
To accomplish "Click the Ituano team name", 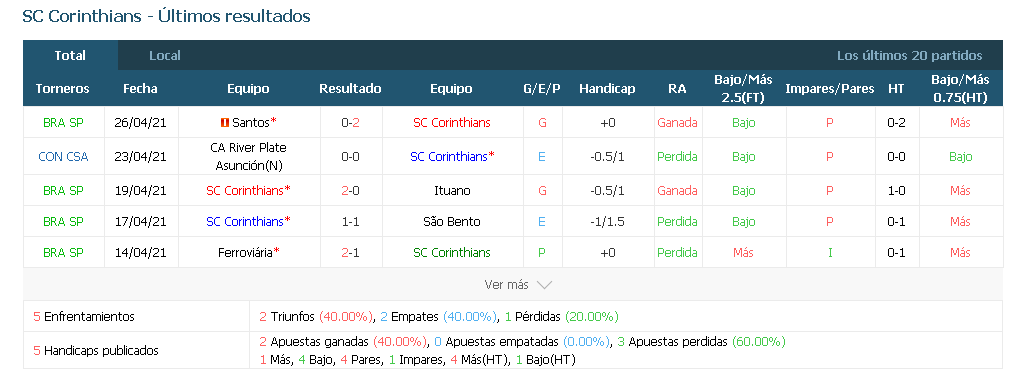I will pyautogui.click(x=452, y=191).
